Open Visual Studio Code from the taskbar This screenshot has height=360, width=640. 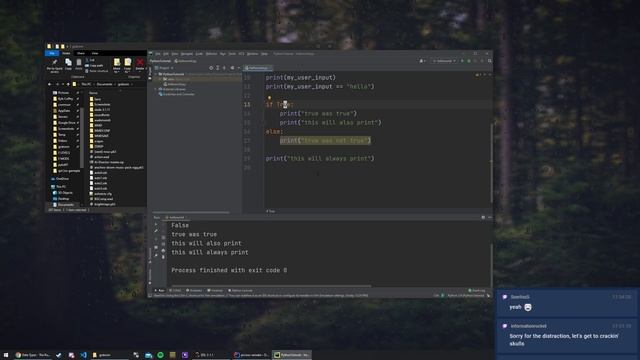pos(83,355)
